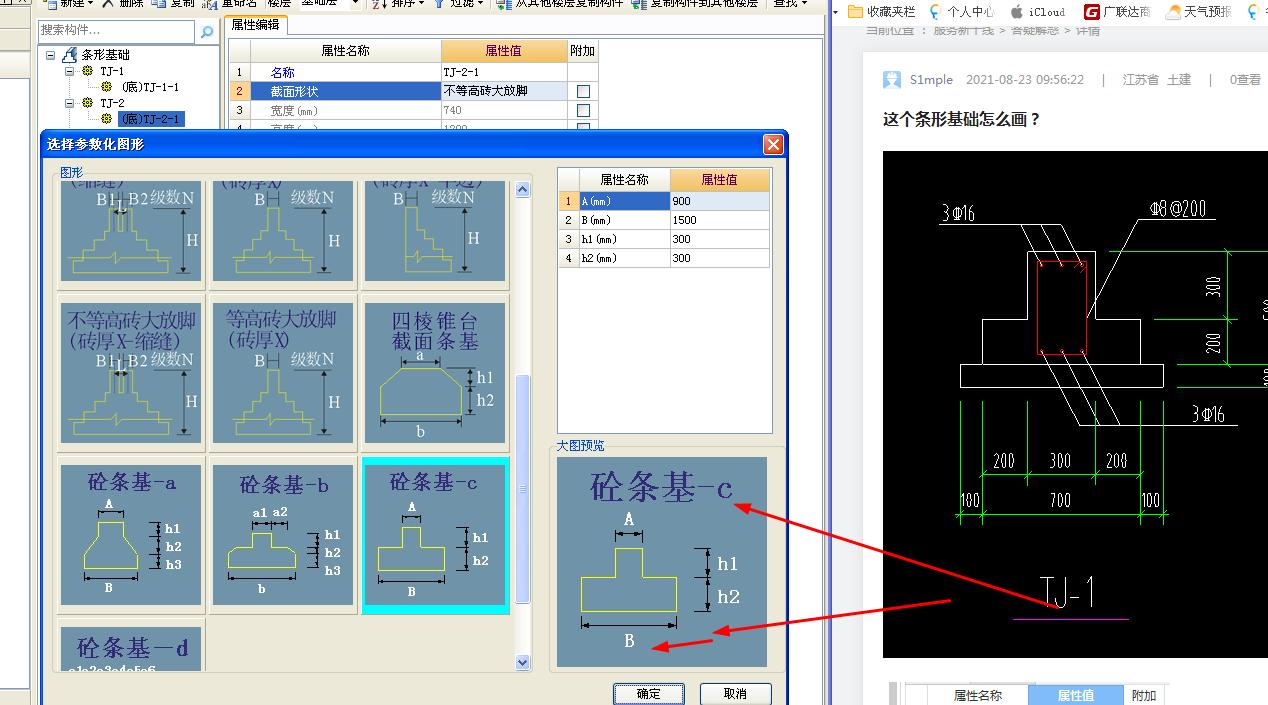The image size is (1268, 705).
Task: Select the 四棱锥台截面条基 thumbnail
Action: click(x=436, y=372)
